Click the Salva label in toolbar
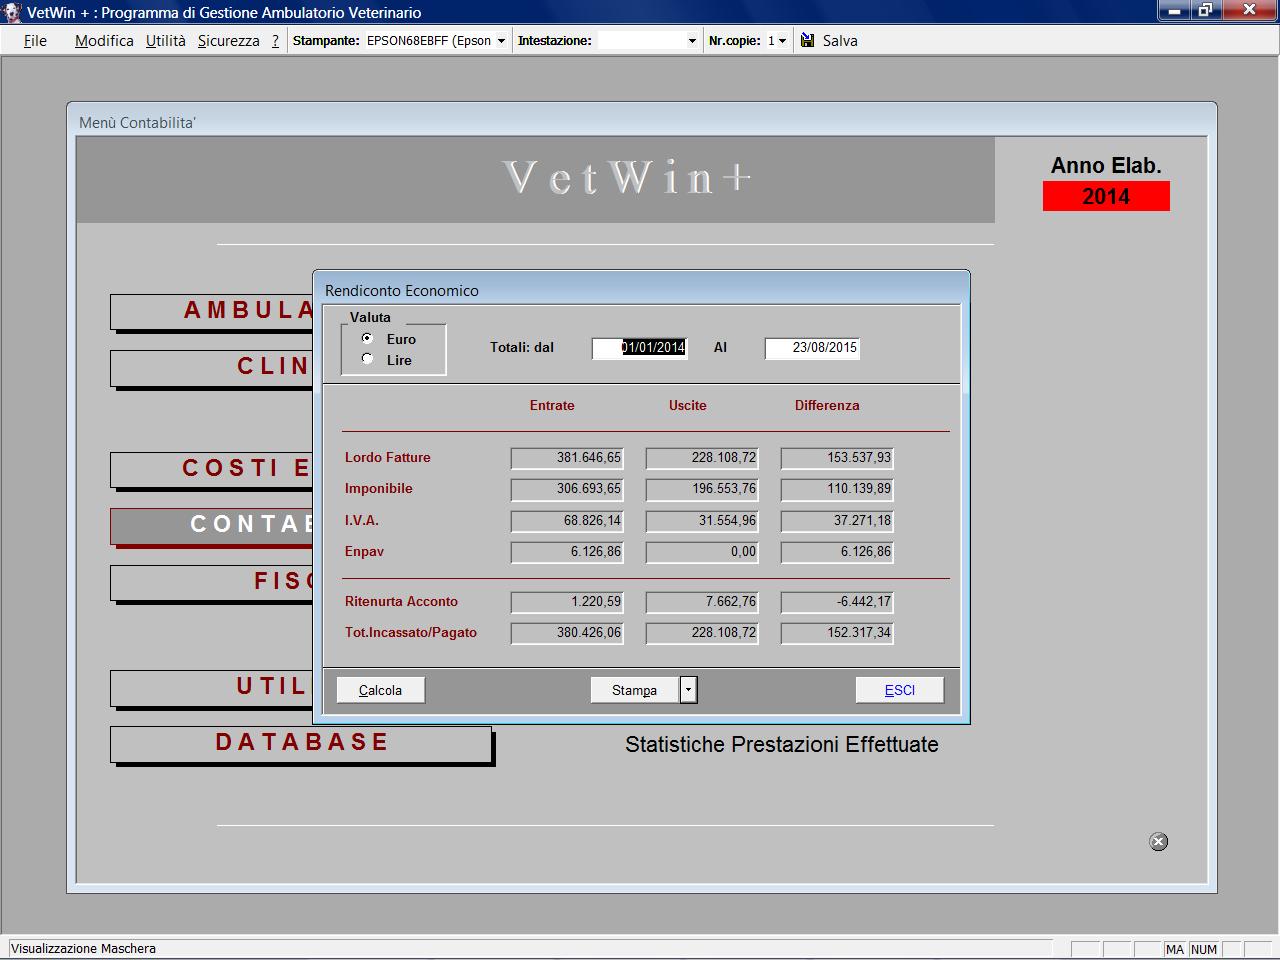Viewport: 1280px width, 960px height. click(840, 41)
